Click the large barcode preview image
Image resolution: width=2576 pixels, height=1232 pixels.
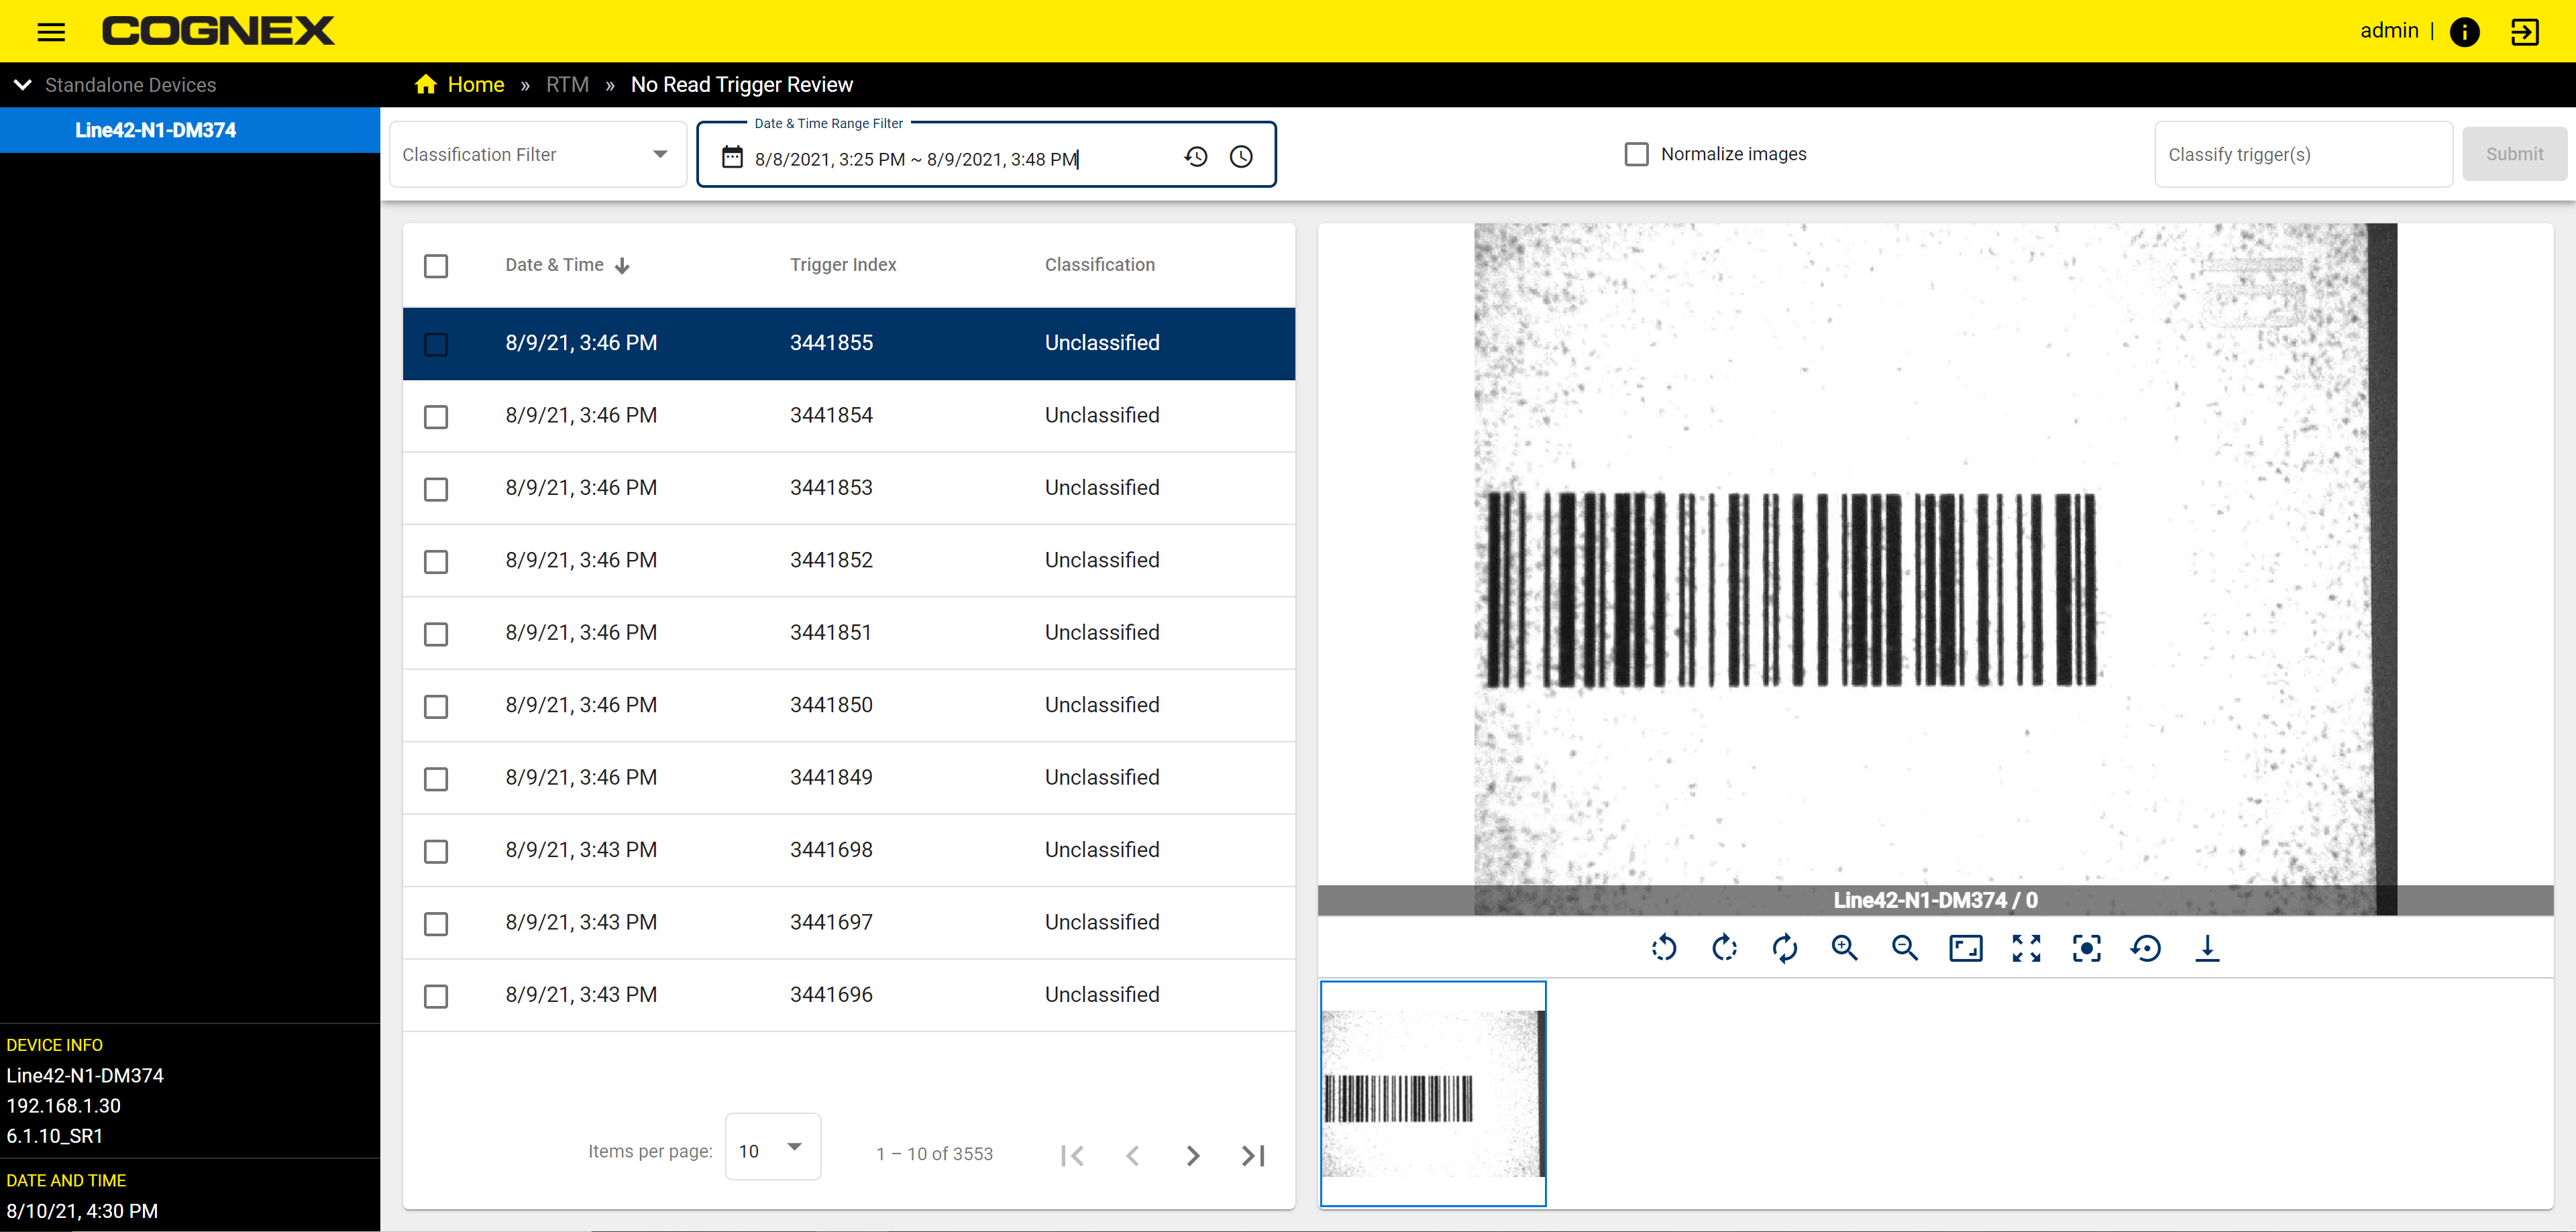point(1935,568)
